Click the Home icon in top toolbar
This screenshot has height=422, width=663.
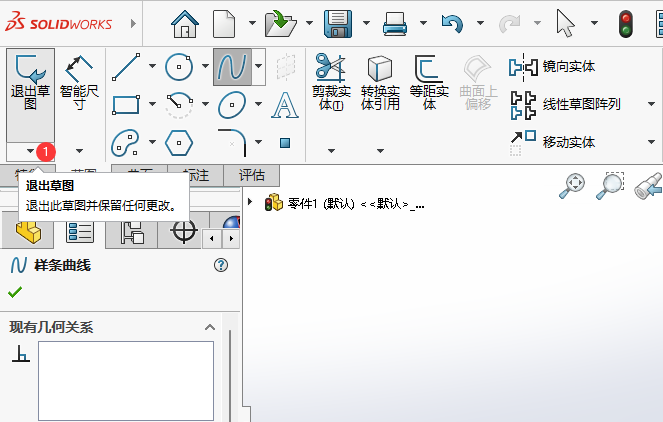point(185,24)
